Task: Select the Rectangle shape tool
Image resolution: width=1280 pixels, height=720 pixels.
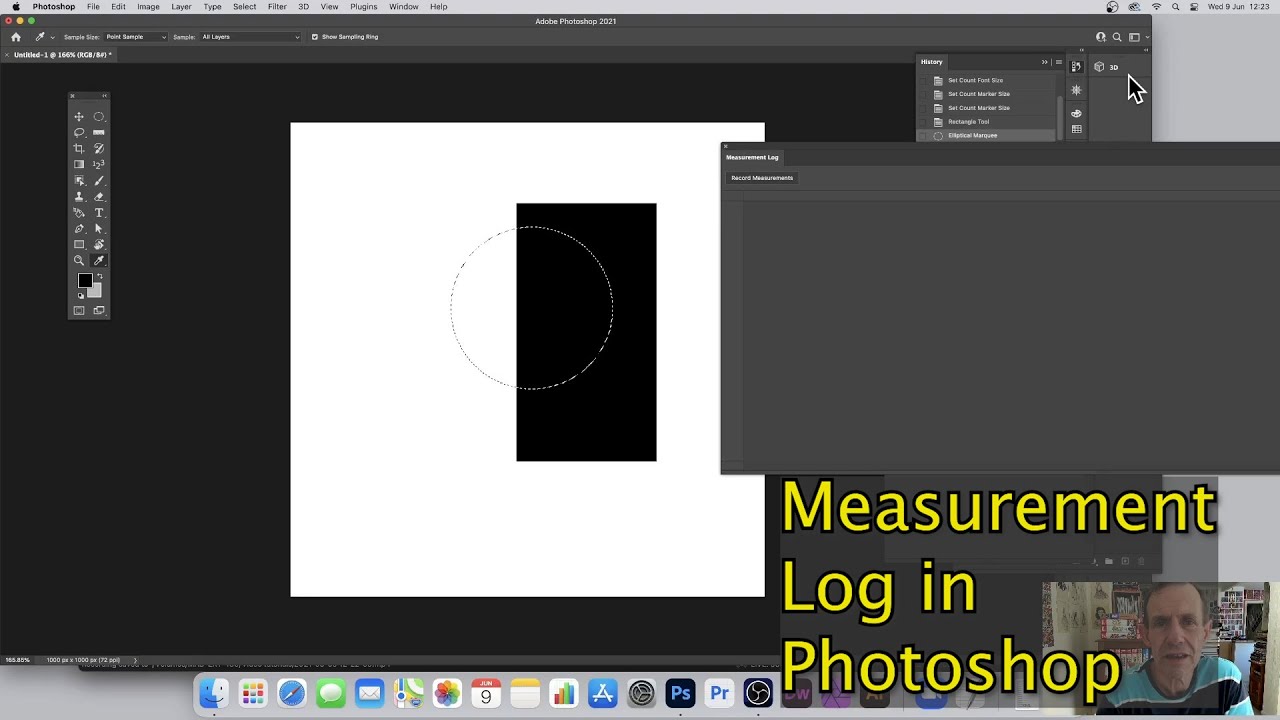Action: [79, 245]
